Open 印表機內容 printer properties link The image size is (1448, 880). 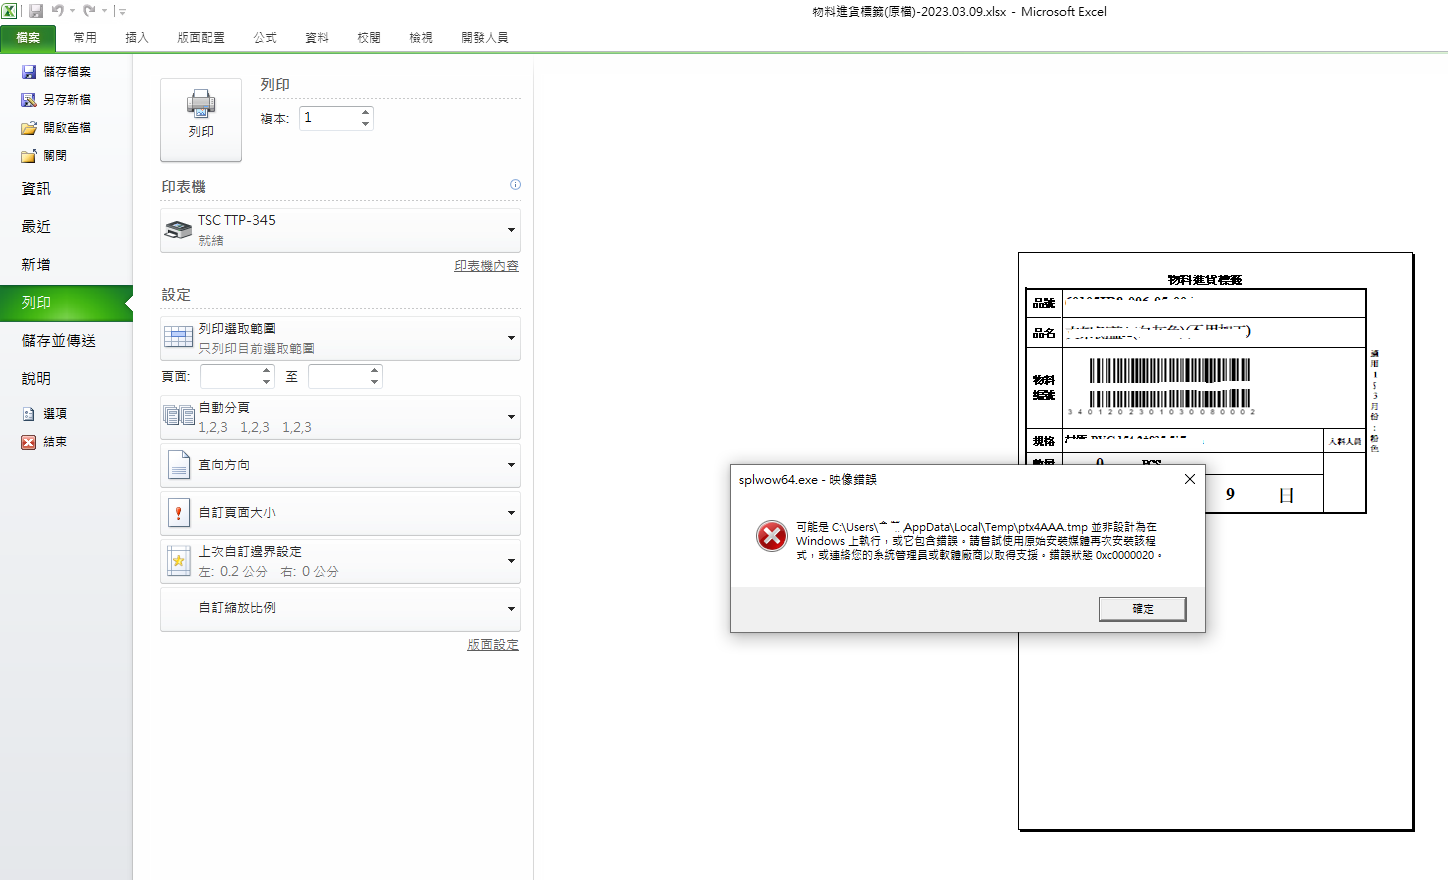(486, 265)
